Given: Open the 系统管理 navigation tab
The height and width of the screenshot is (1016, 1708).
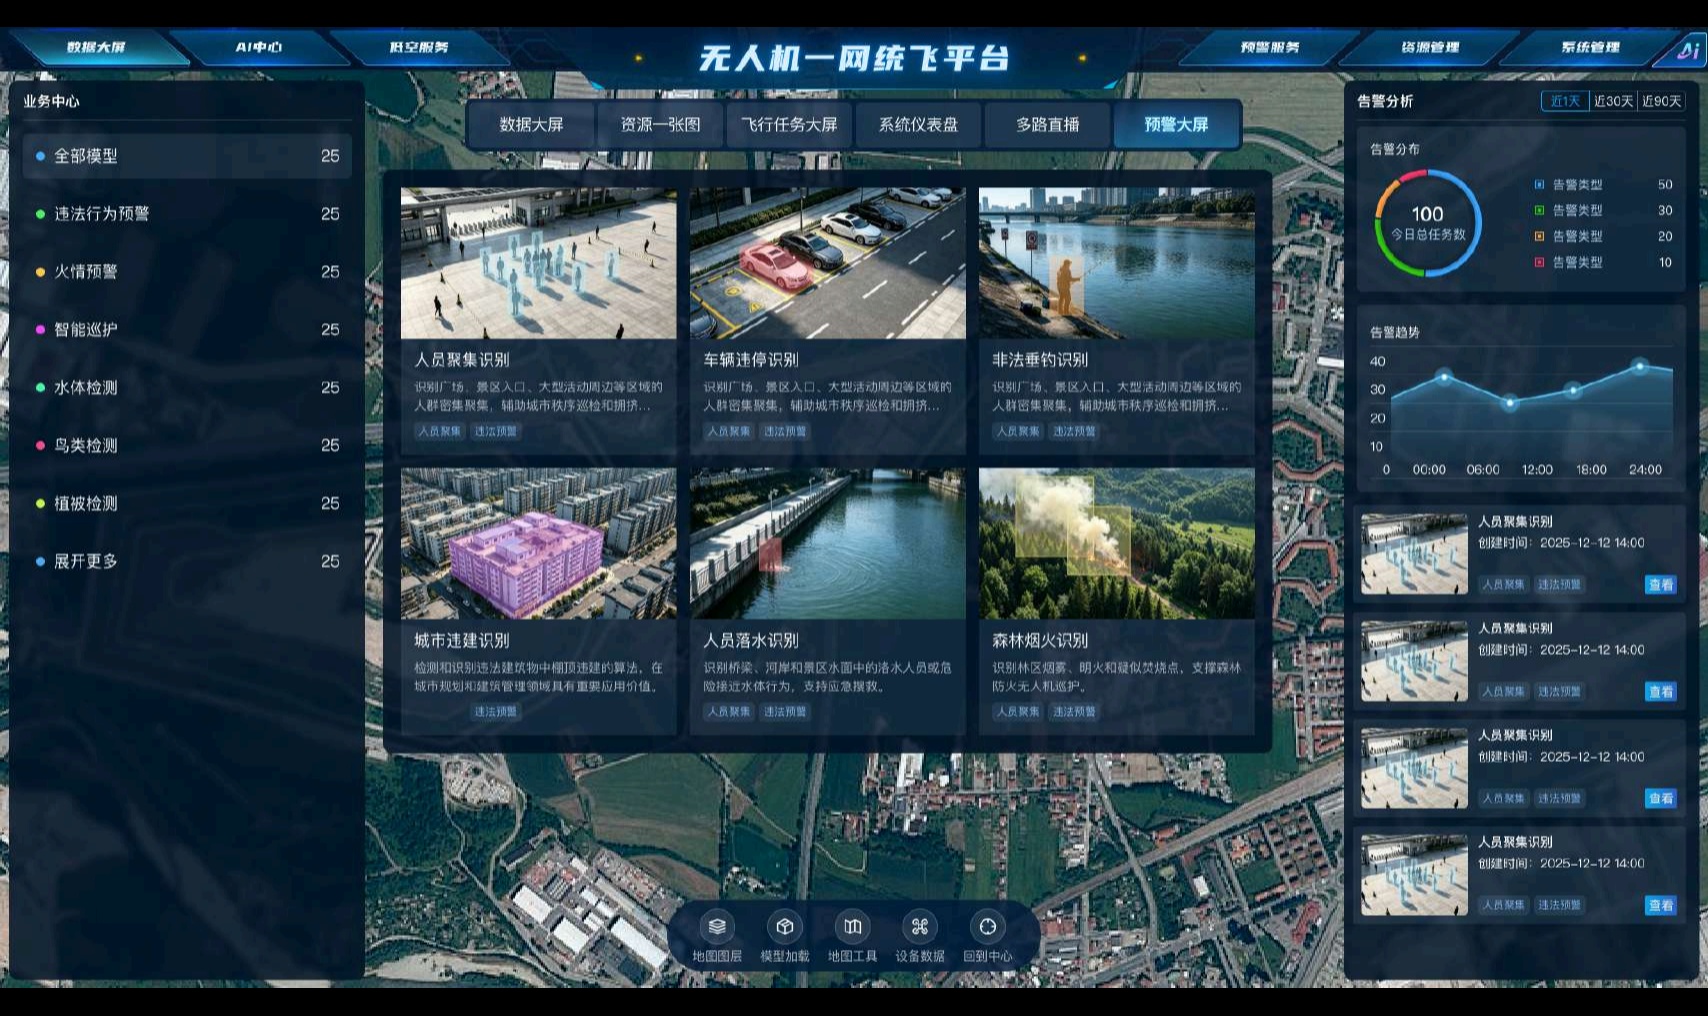Looking at the screenshot, I should pyautogui.click(x=1590, y=47).
